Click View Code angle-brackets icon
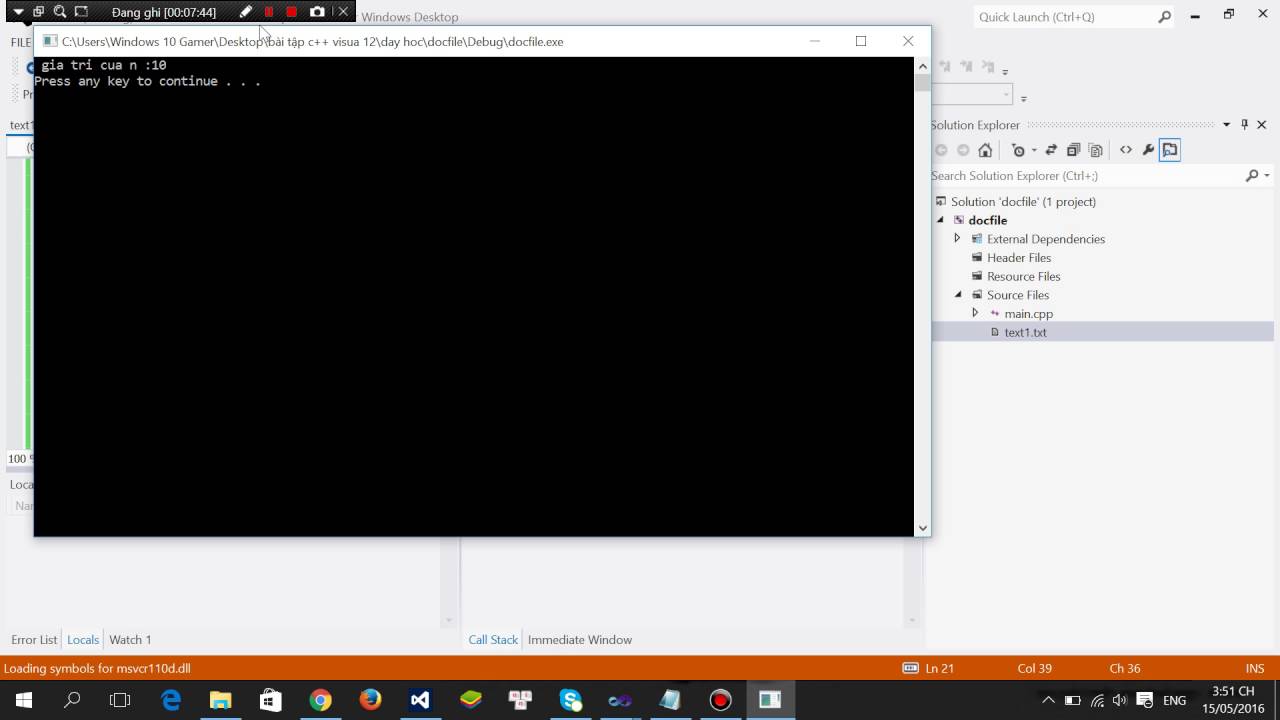Screen dimensions: 1280x720 [x=1126, y=150]
